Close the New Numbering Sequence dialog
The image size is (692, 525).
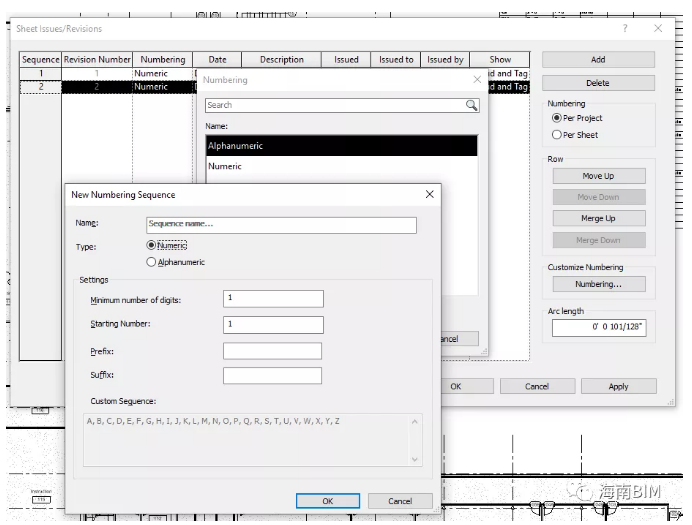(x=429, y=195)
